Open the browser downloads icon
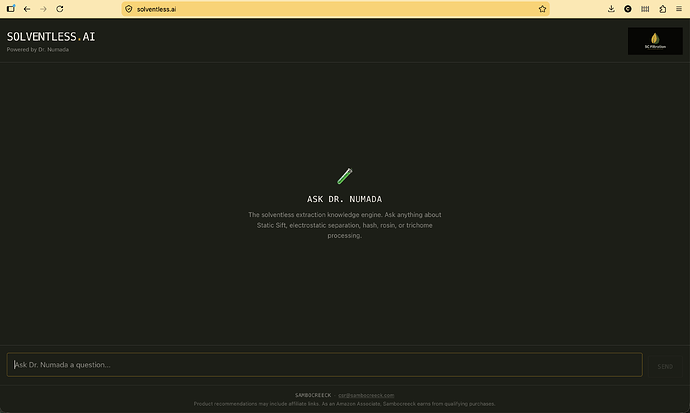690x413 pixels. pyautogui.click(x=611, y=9)
